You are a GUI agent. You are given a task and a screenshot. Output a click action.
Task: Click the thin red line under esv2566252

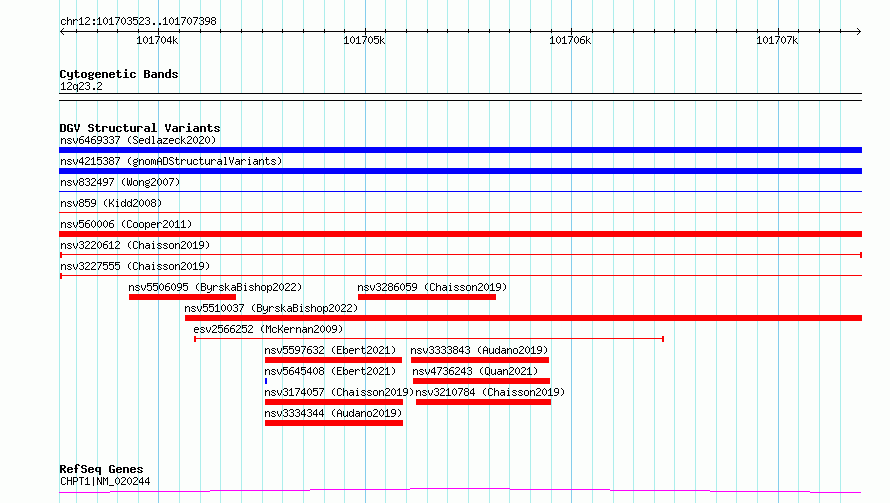pos(429,339)
